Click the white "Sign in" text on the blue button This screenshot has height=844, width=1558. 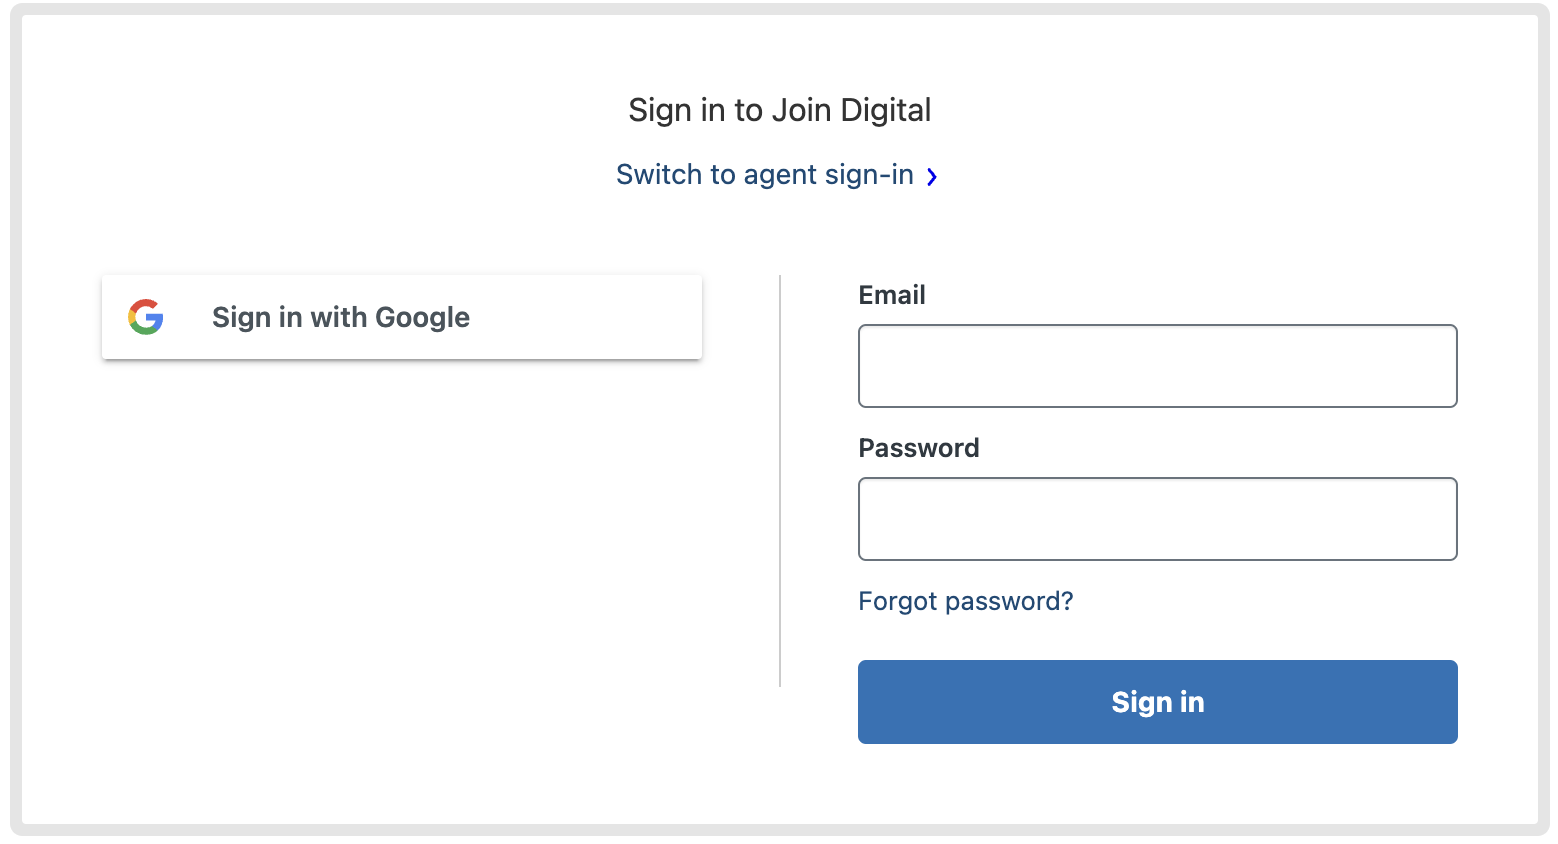click(1158, 702)
